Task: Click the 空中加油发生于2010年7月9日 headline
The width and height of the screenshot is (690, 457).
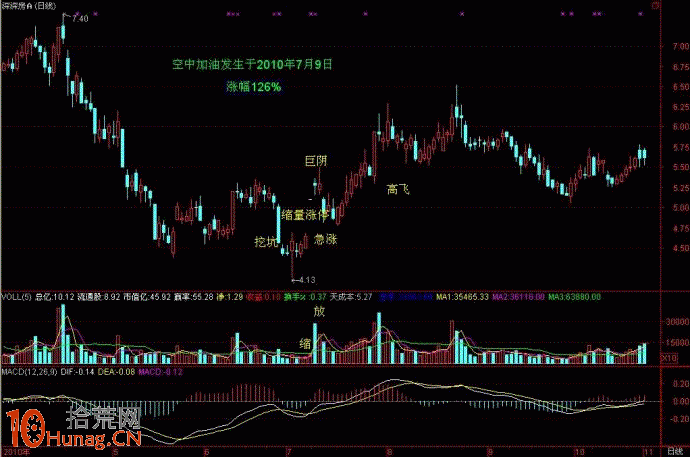Action: [x=252, y=65]
